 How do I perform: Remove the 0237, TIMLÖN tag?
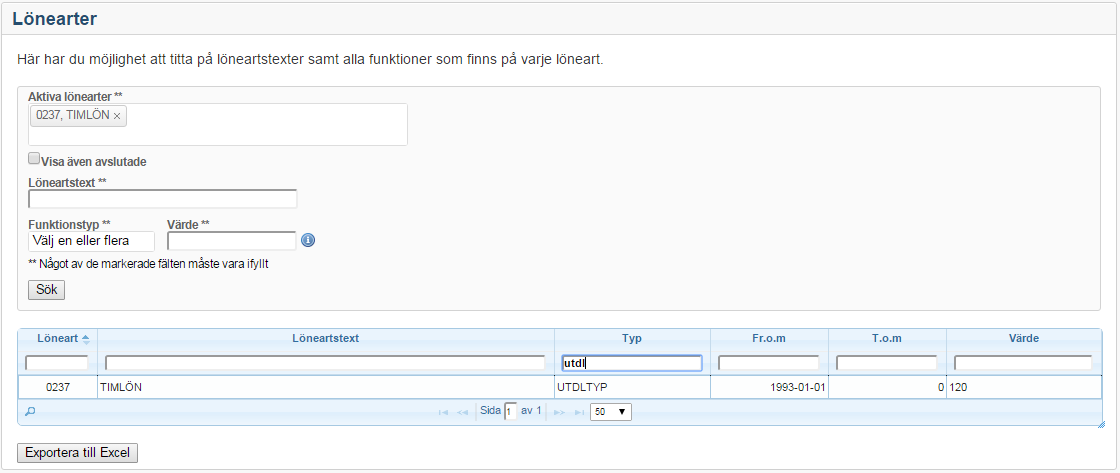tap(116, 116)
